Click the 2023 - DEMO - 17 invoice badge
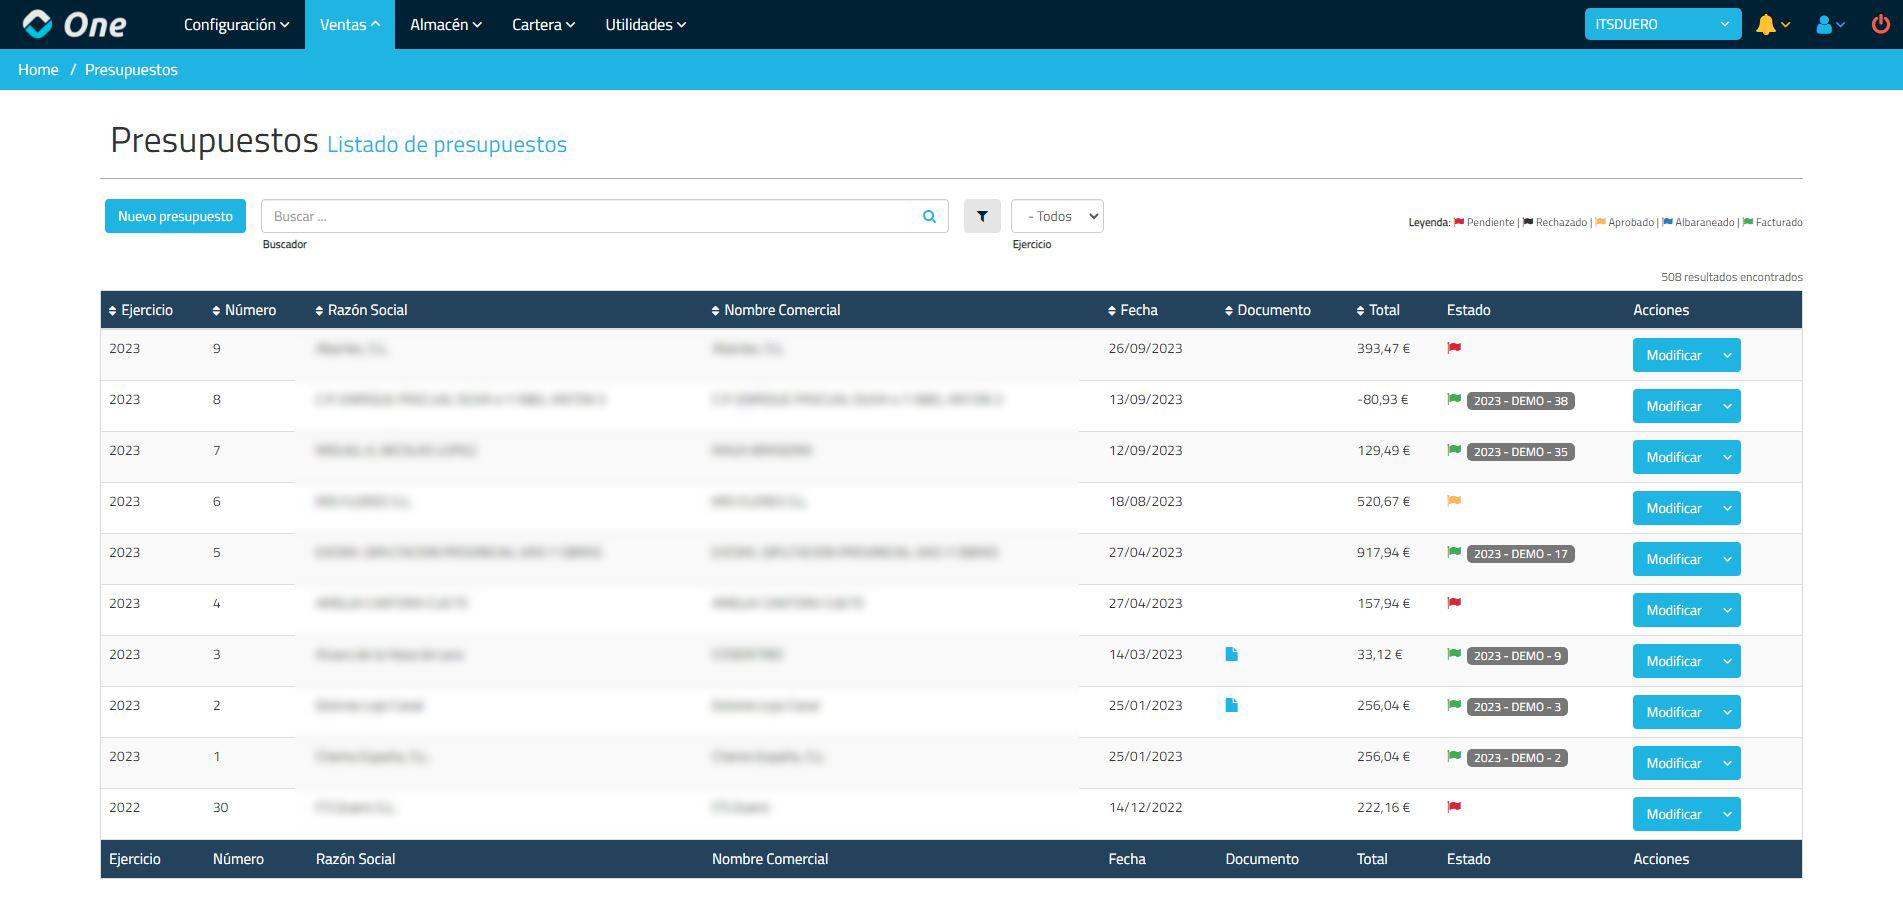The height and width of the screenshot is (897, 1903). [x=1520, y=554]
